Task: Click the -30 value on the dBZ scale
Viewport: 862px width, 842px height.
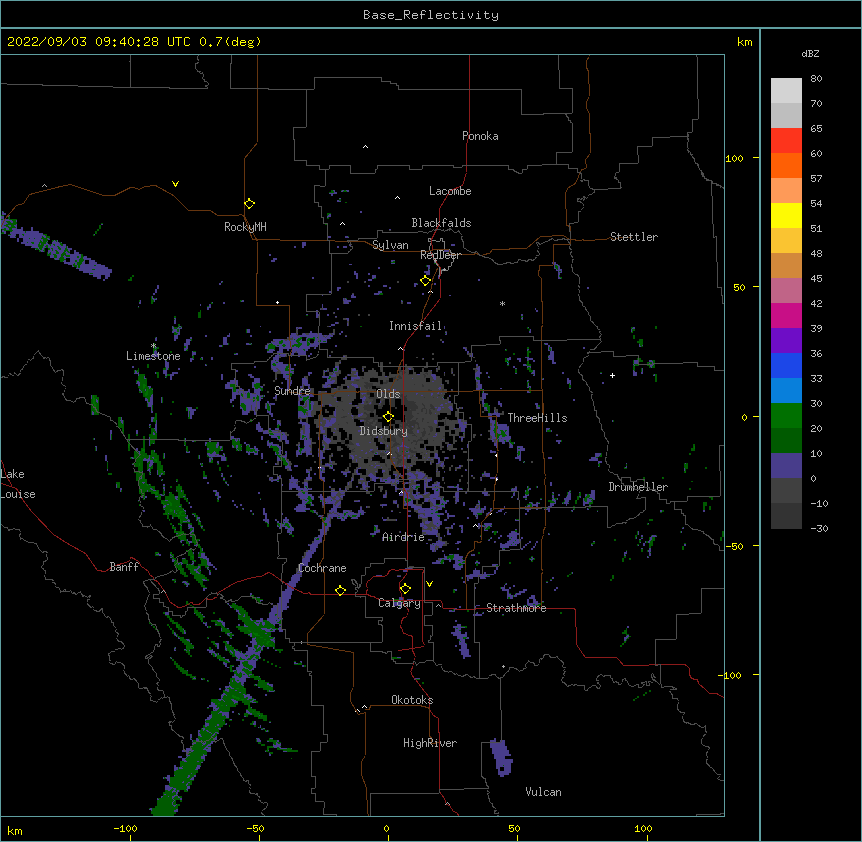Action: [x=819, y=528]
